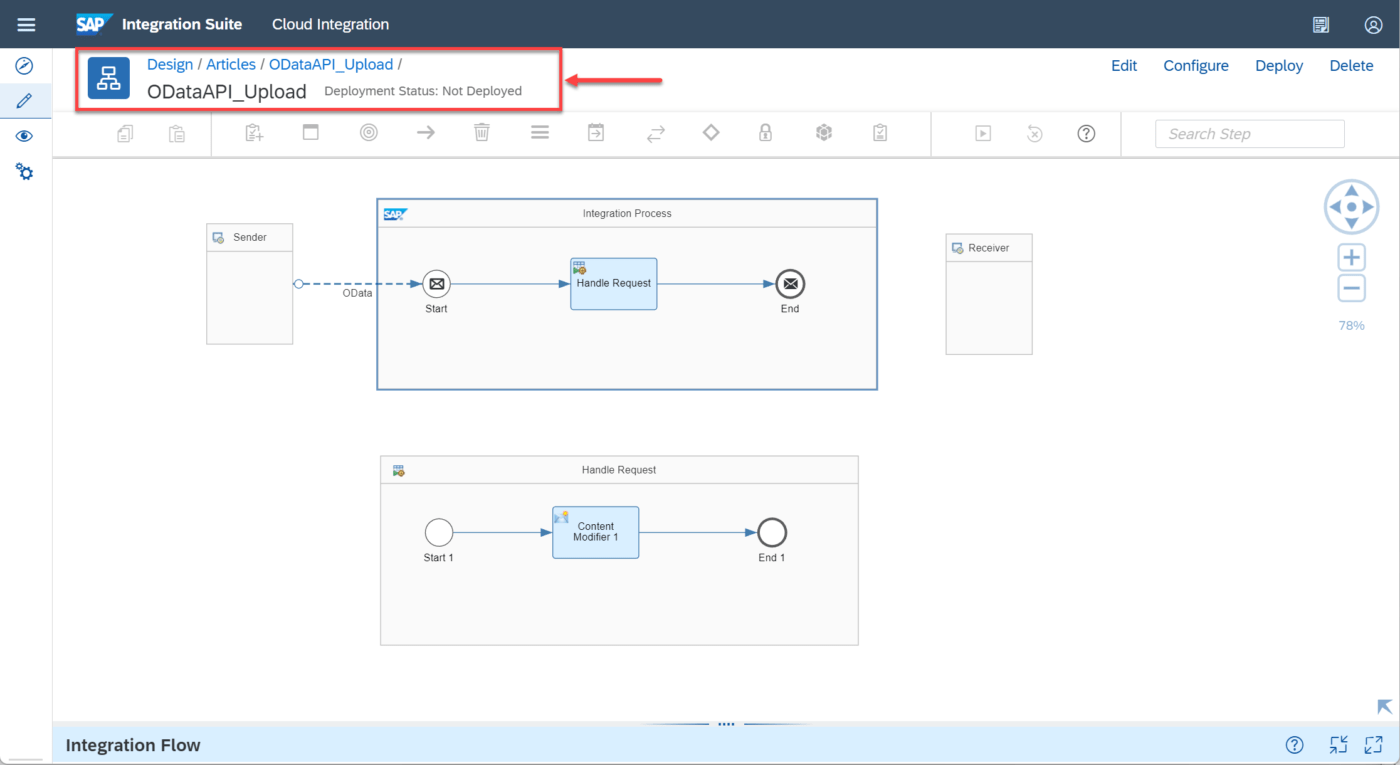
Task: Maximize the Integration Flow properties panel
Action: [x=1373, y=744]
